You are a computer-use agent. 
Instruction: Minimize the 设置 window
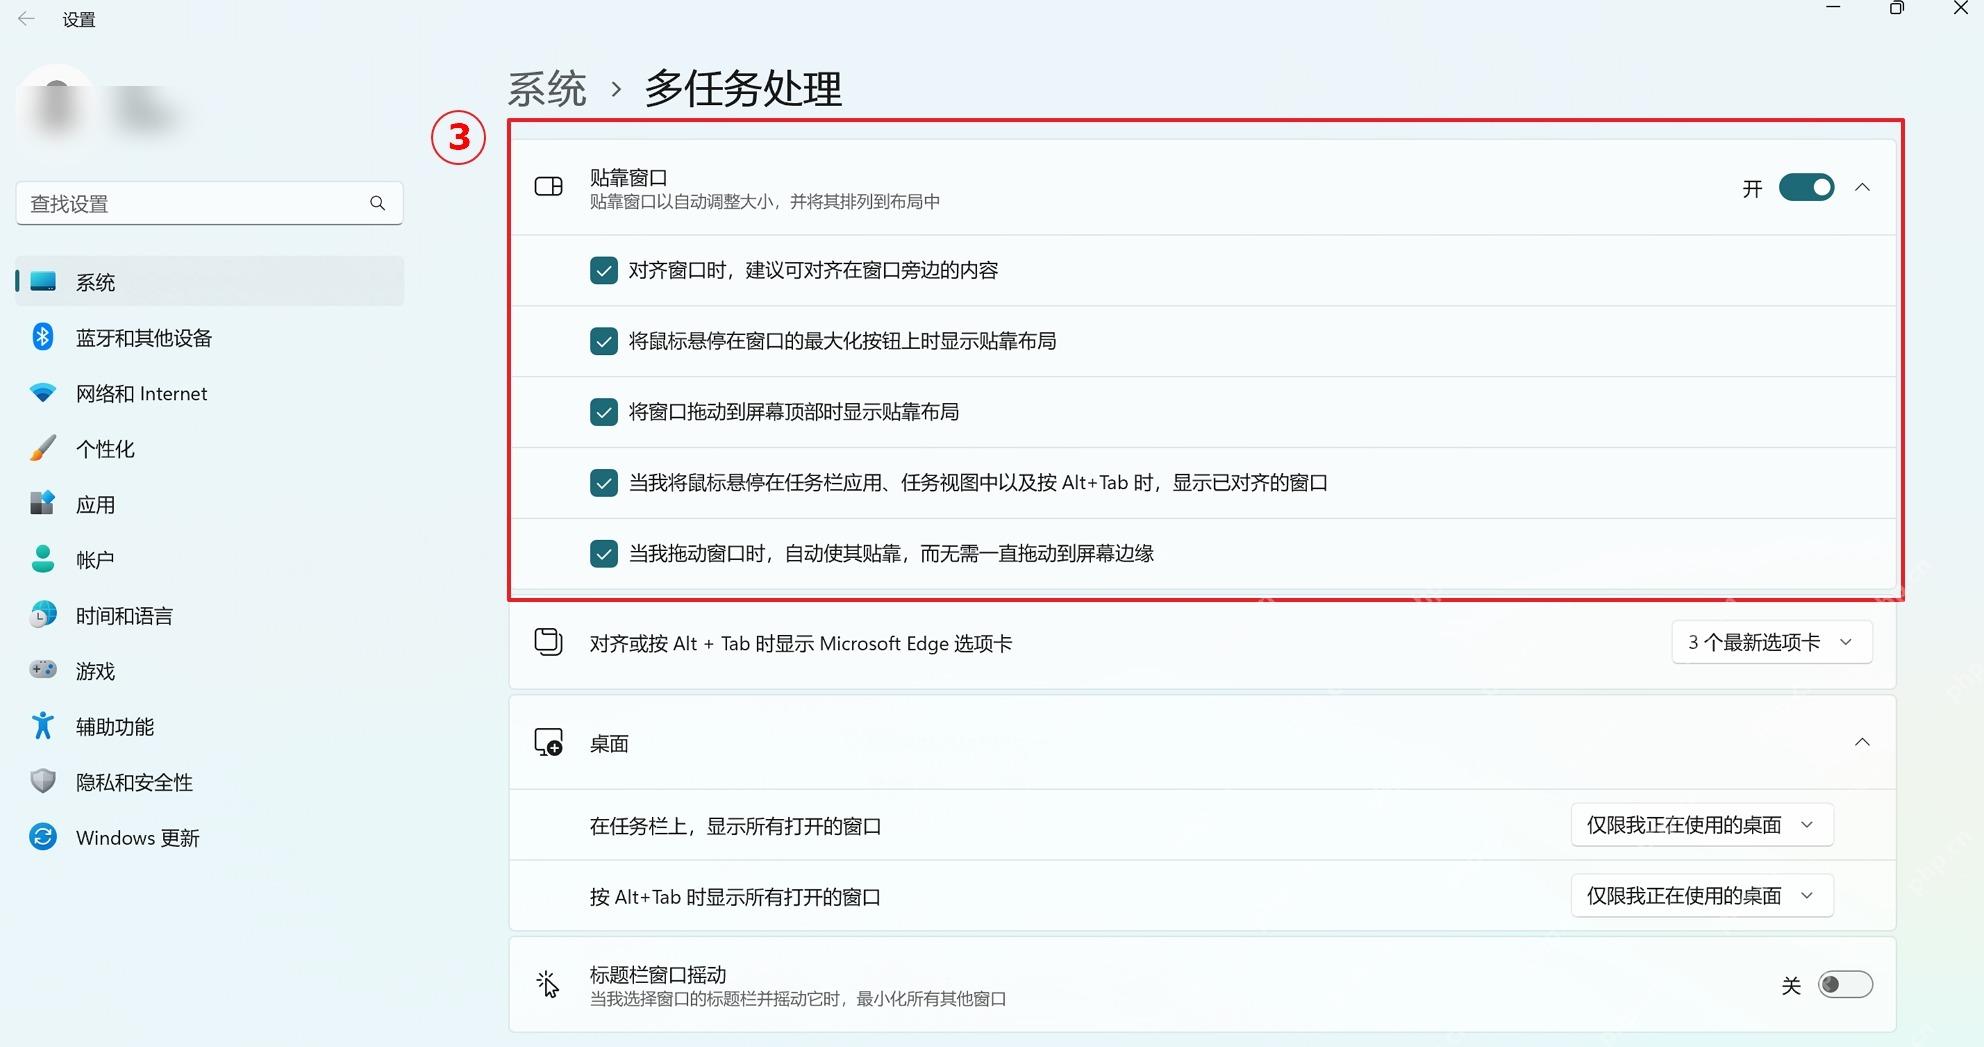(1833, 8)
